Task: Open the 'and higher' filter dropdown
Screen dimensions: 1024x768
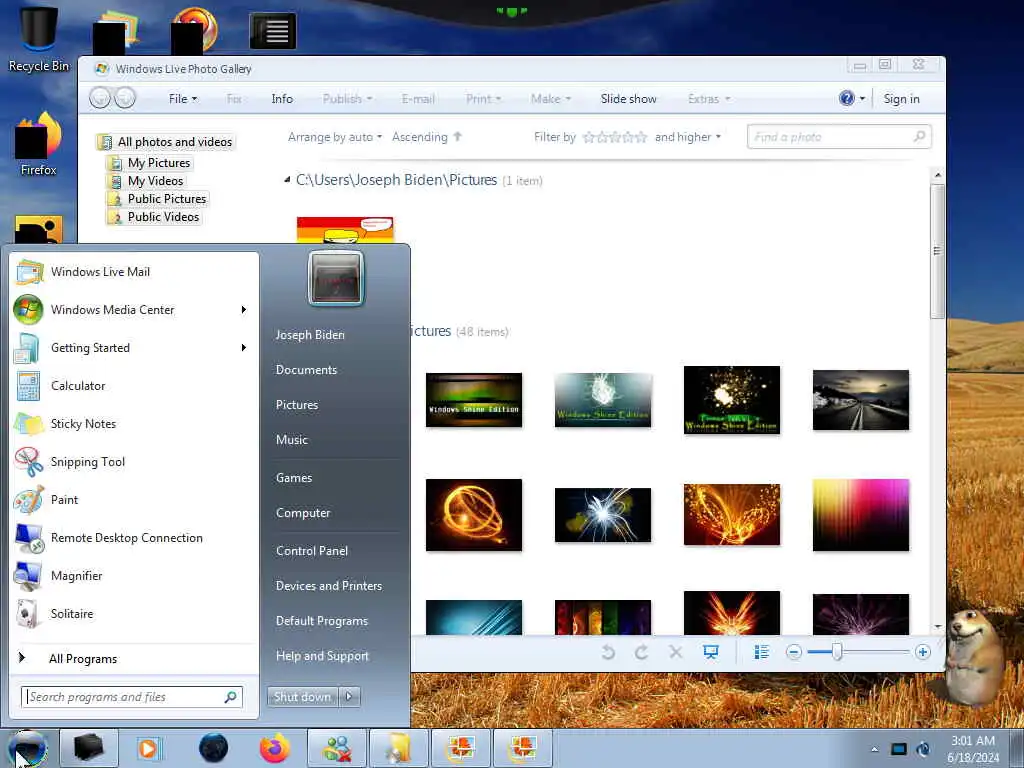Action: point(688,137)
